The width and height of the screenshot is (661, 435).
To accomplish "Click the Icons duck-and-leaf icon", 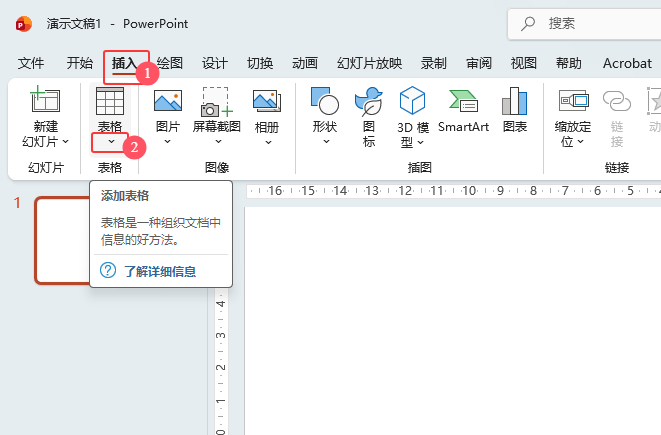I will point(368,101).
